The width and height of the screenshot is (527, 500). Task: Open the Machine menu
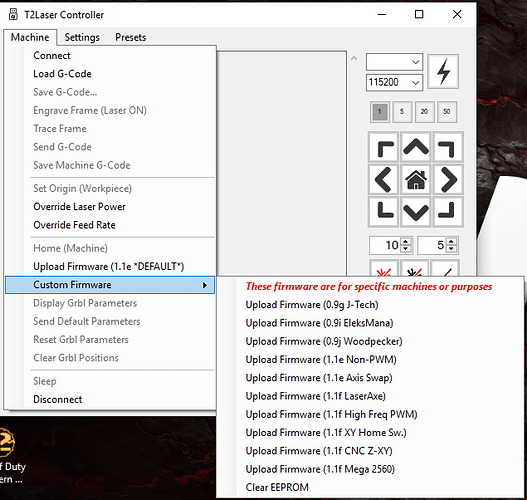click(x=30, y=37)
